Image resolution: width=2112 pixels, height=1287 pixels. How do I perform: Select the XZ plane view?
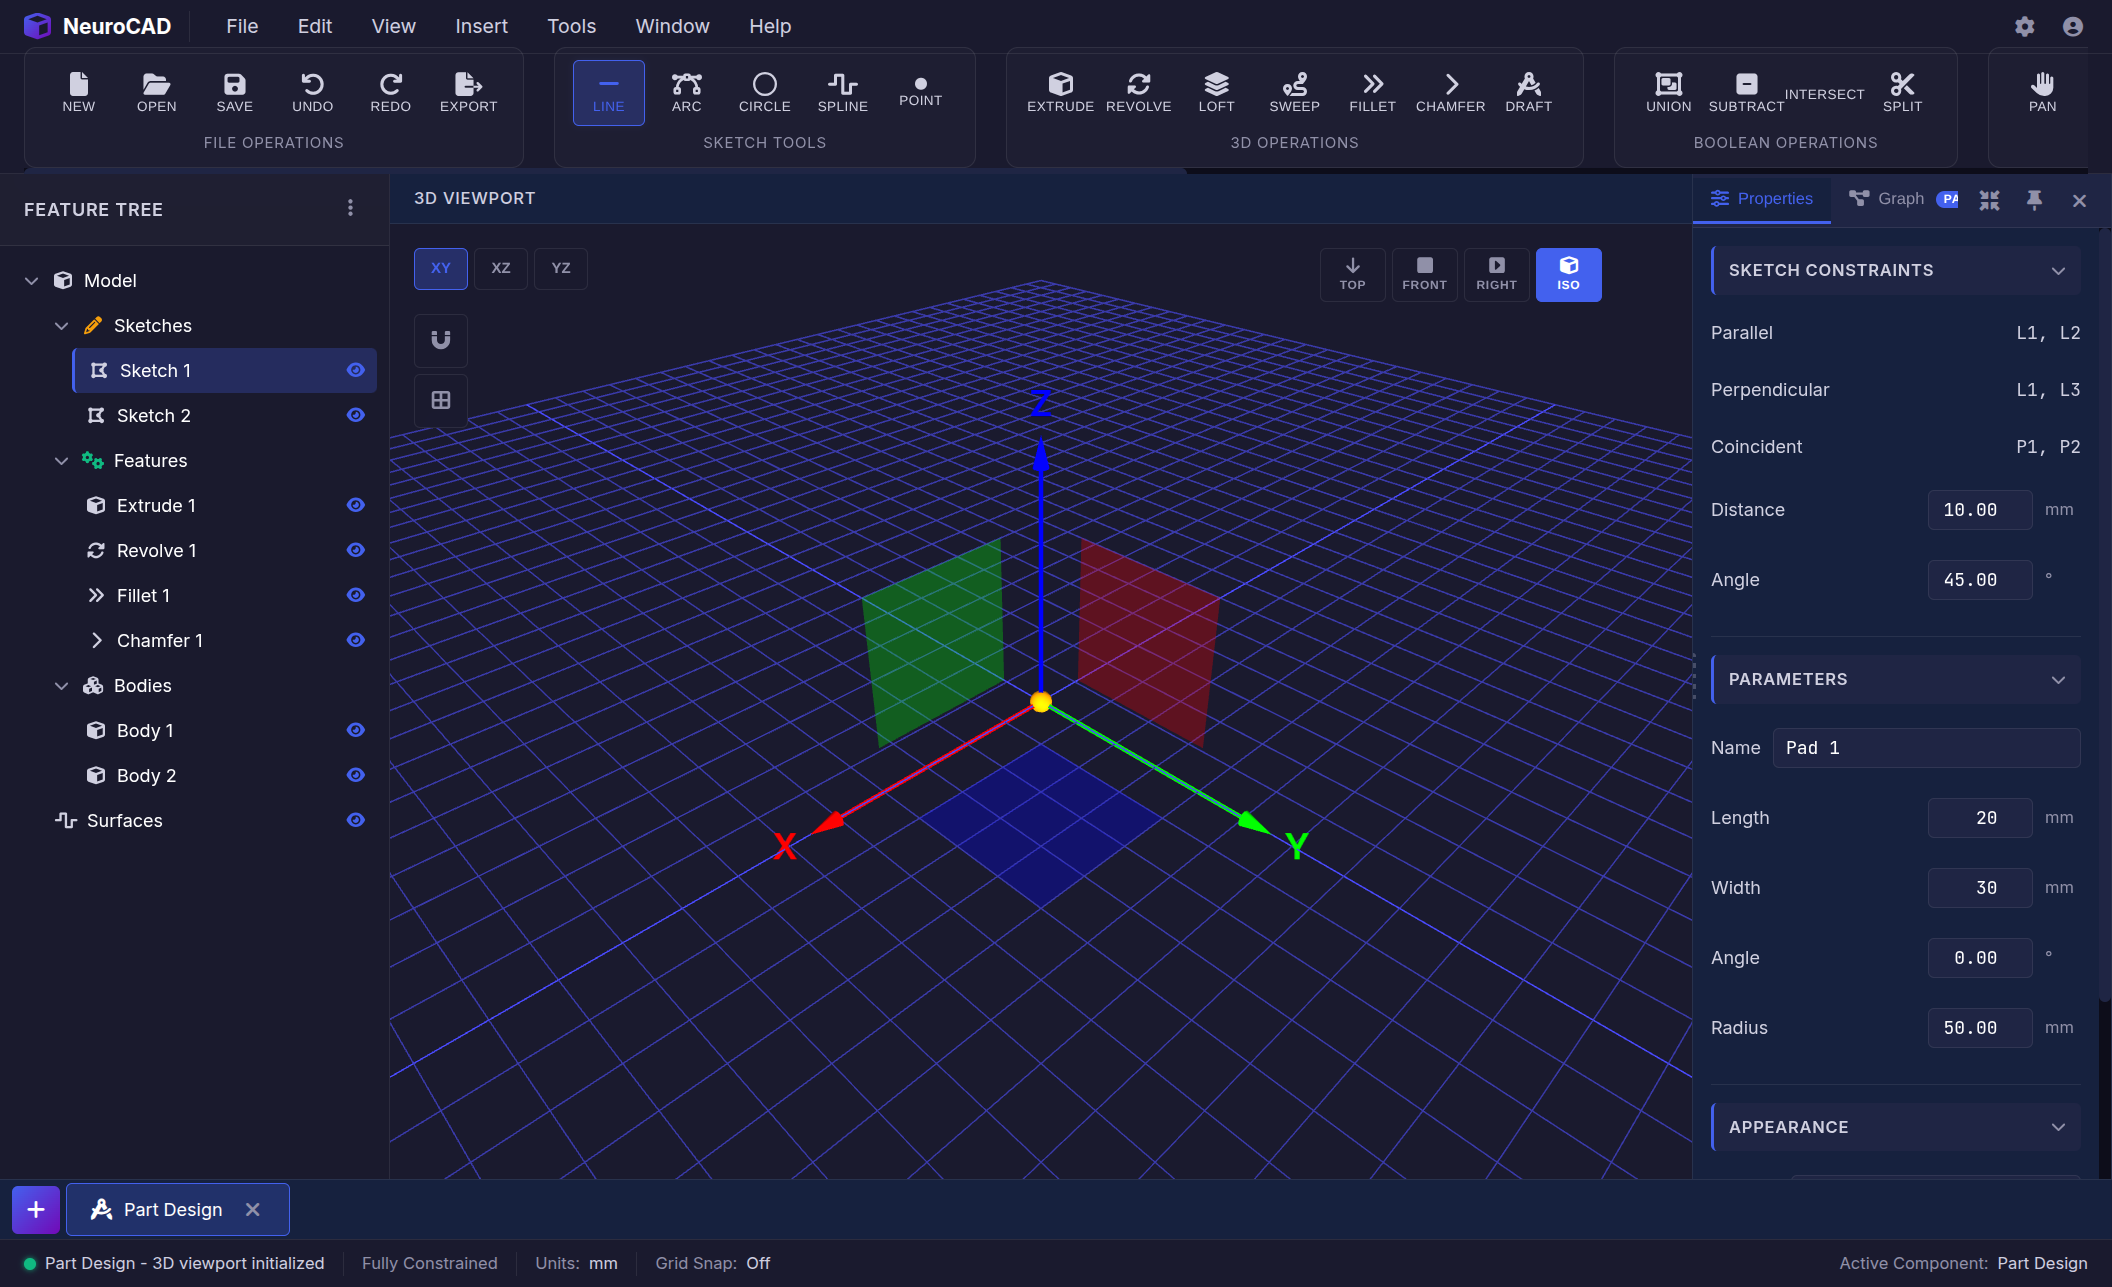coord(500,268)
